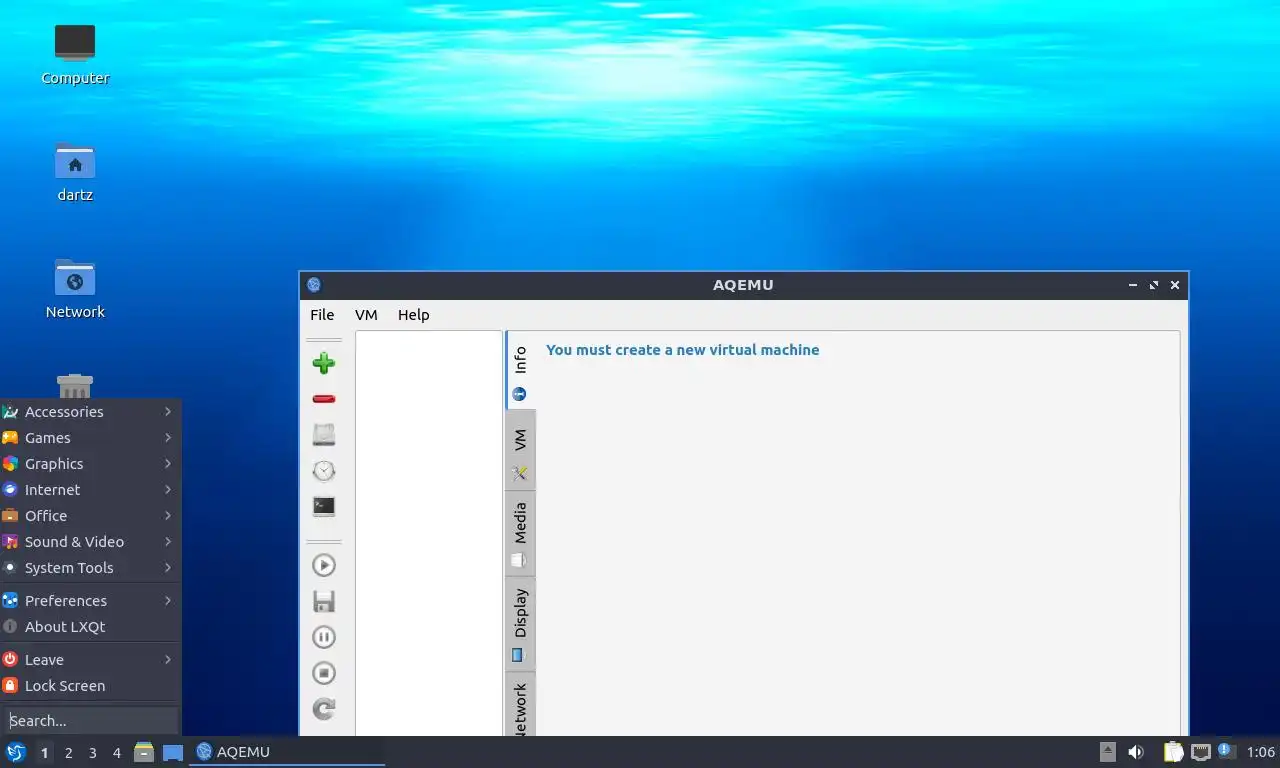Screen dimensions: 1280x768
Task: Click the LXQt start menu button
Action: (16, 752)
